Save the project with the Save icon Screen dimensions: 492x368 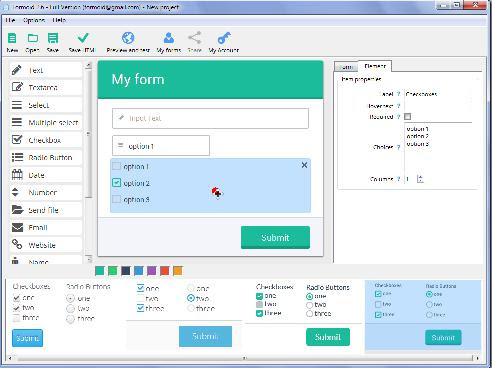click(53, 38)
